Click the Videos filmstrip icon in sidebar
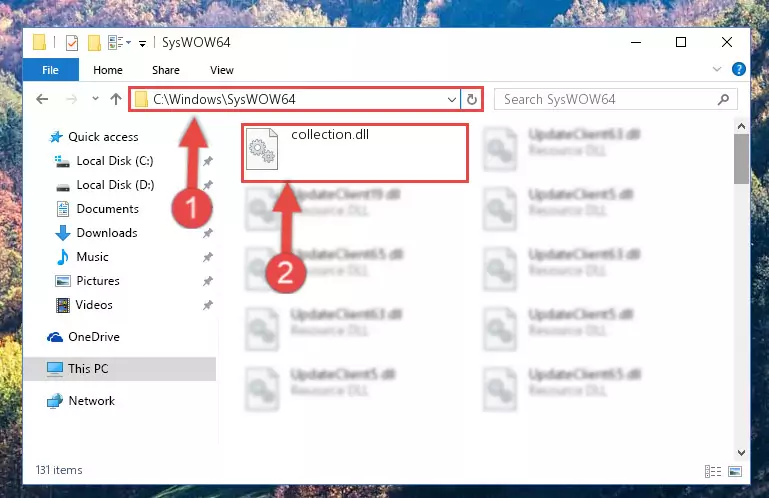The height and width of the screenshot is (498, 769). 63,305
